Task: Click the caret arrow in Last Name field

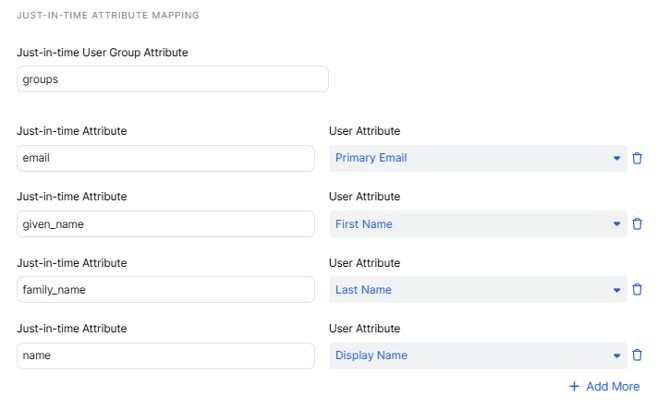Action: point(617,290)
